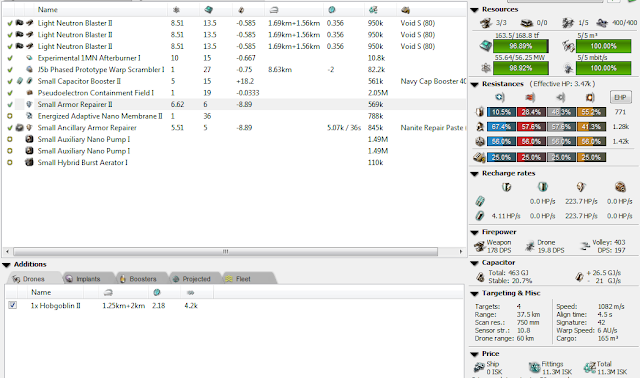The height and width of the screenshot is (378, 640).
Task: Collapse the Price section
Action: point(474,354)
